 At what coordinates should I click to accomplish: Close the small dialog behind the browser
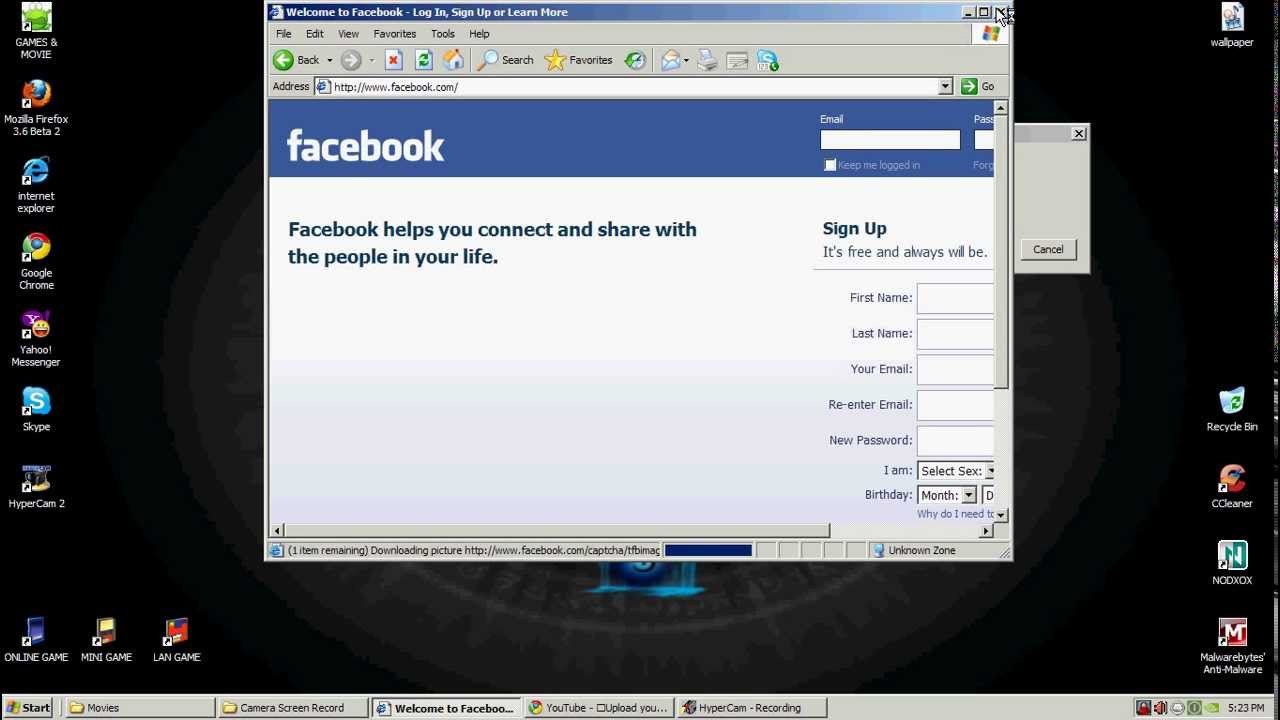click(1079, 133)
